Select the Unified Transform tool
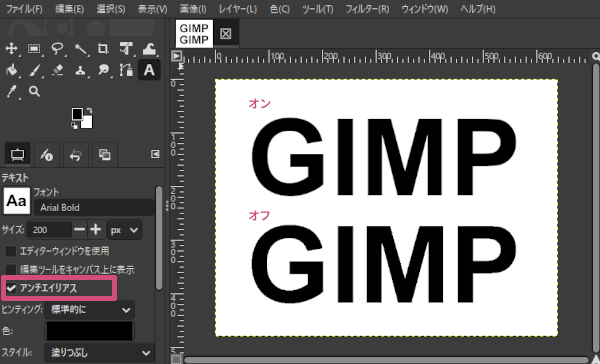 tap(126, 49)
